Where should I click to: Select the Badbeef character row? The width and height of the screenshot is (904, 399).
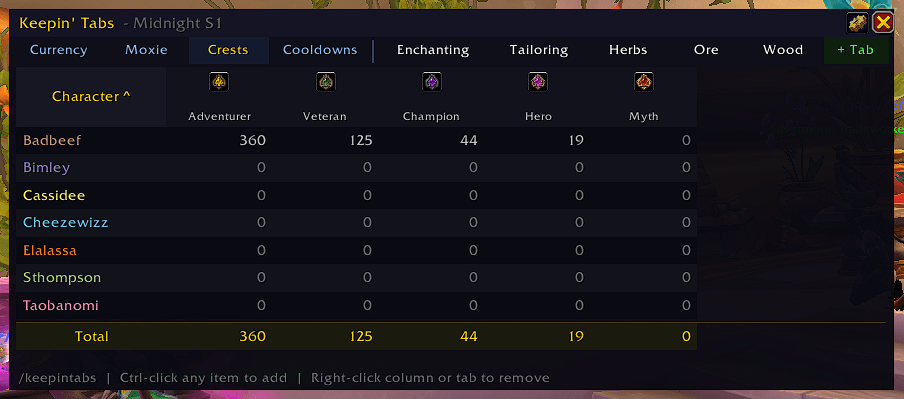[x=356, y=140]
